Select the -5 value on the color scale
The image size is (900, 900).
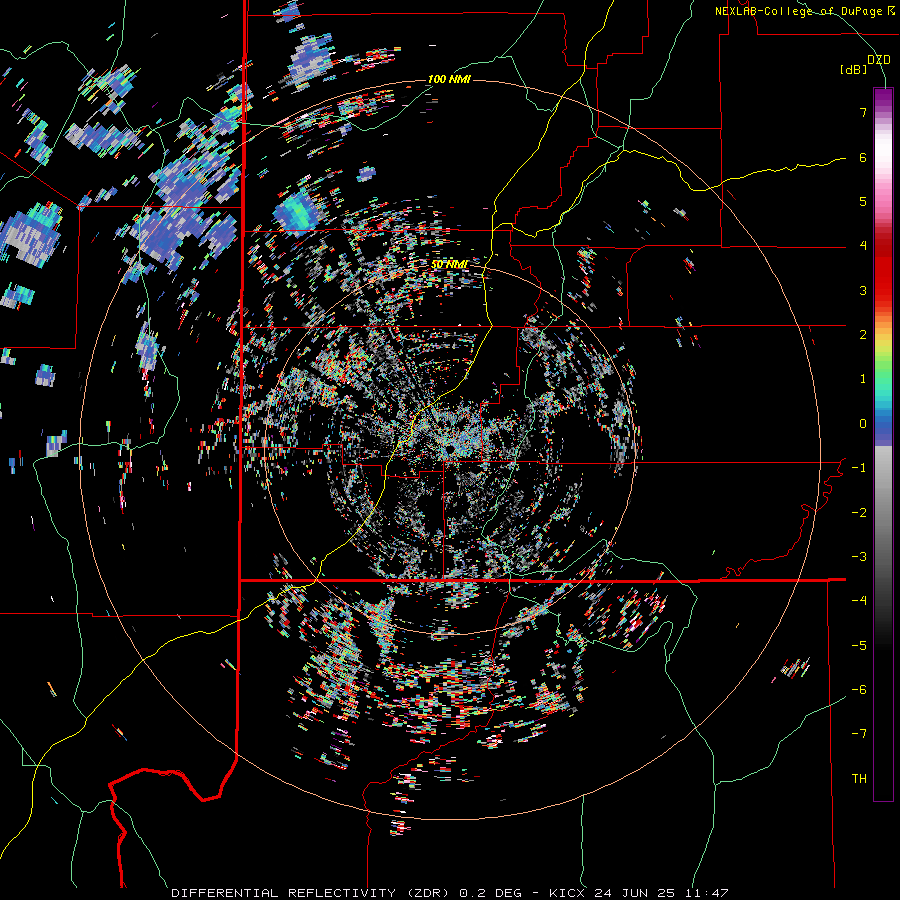pos(859,646)
